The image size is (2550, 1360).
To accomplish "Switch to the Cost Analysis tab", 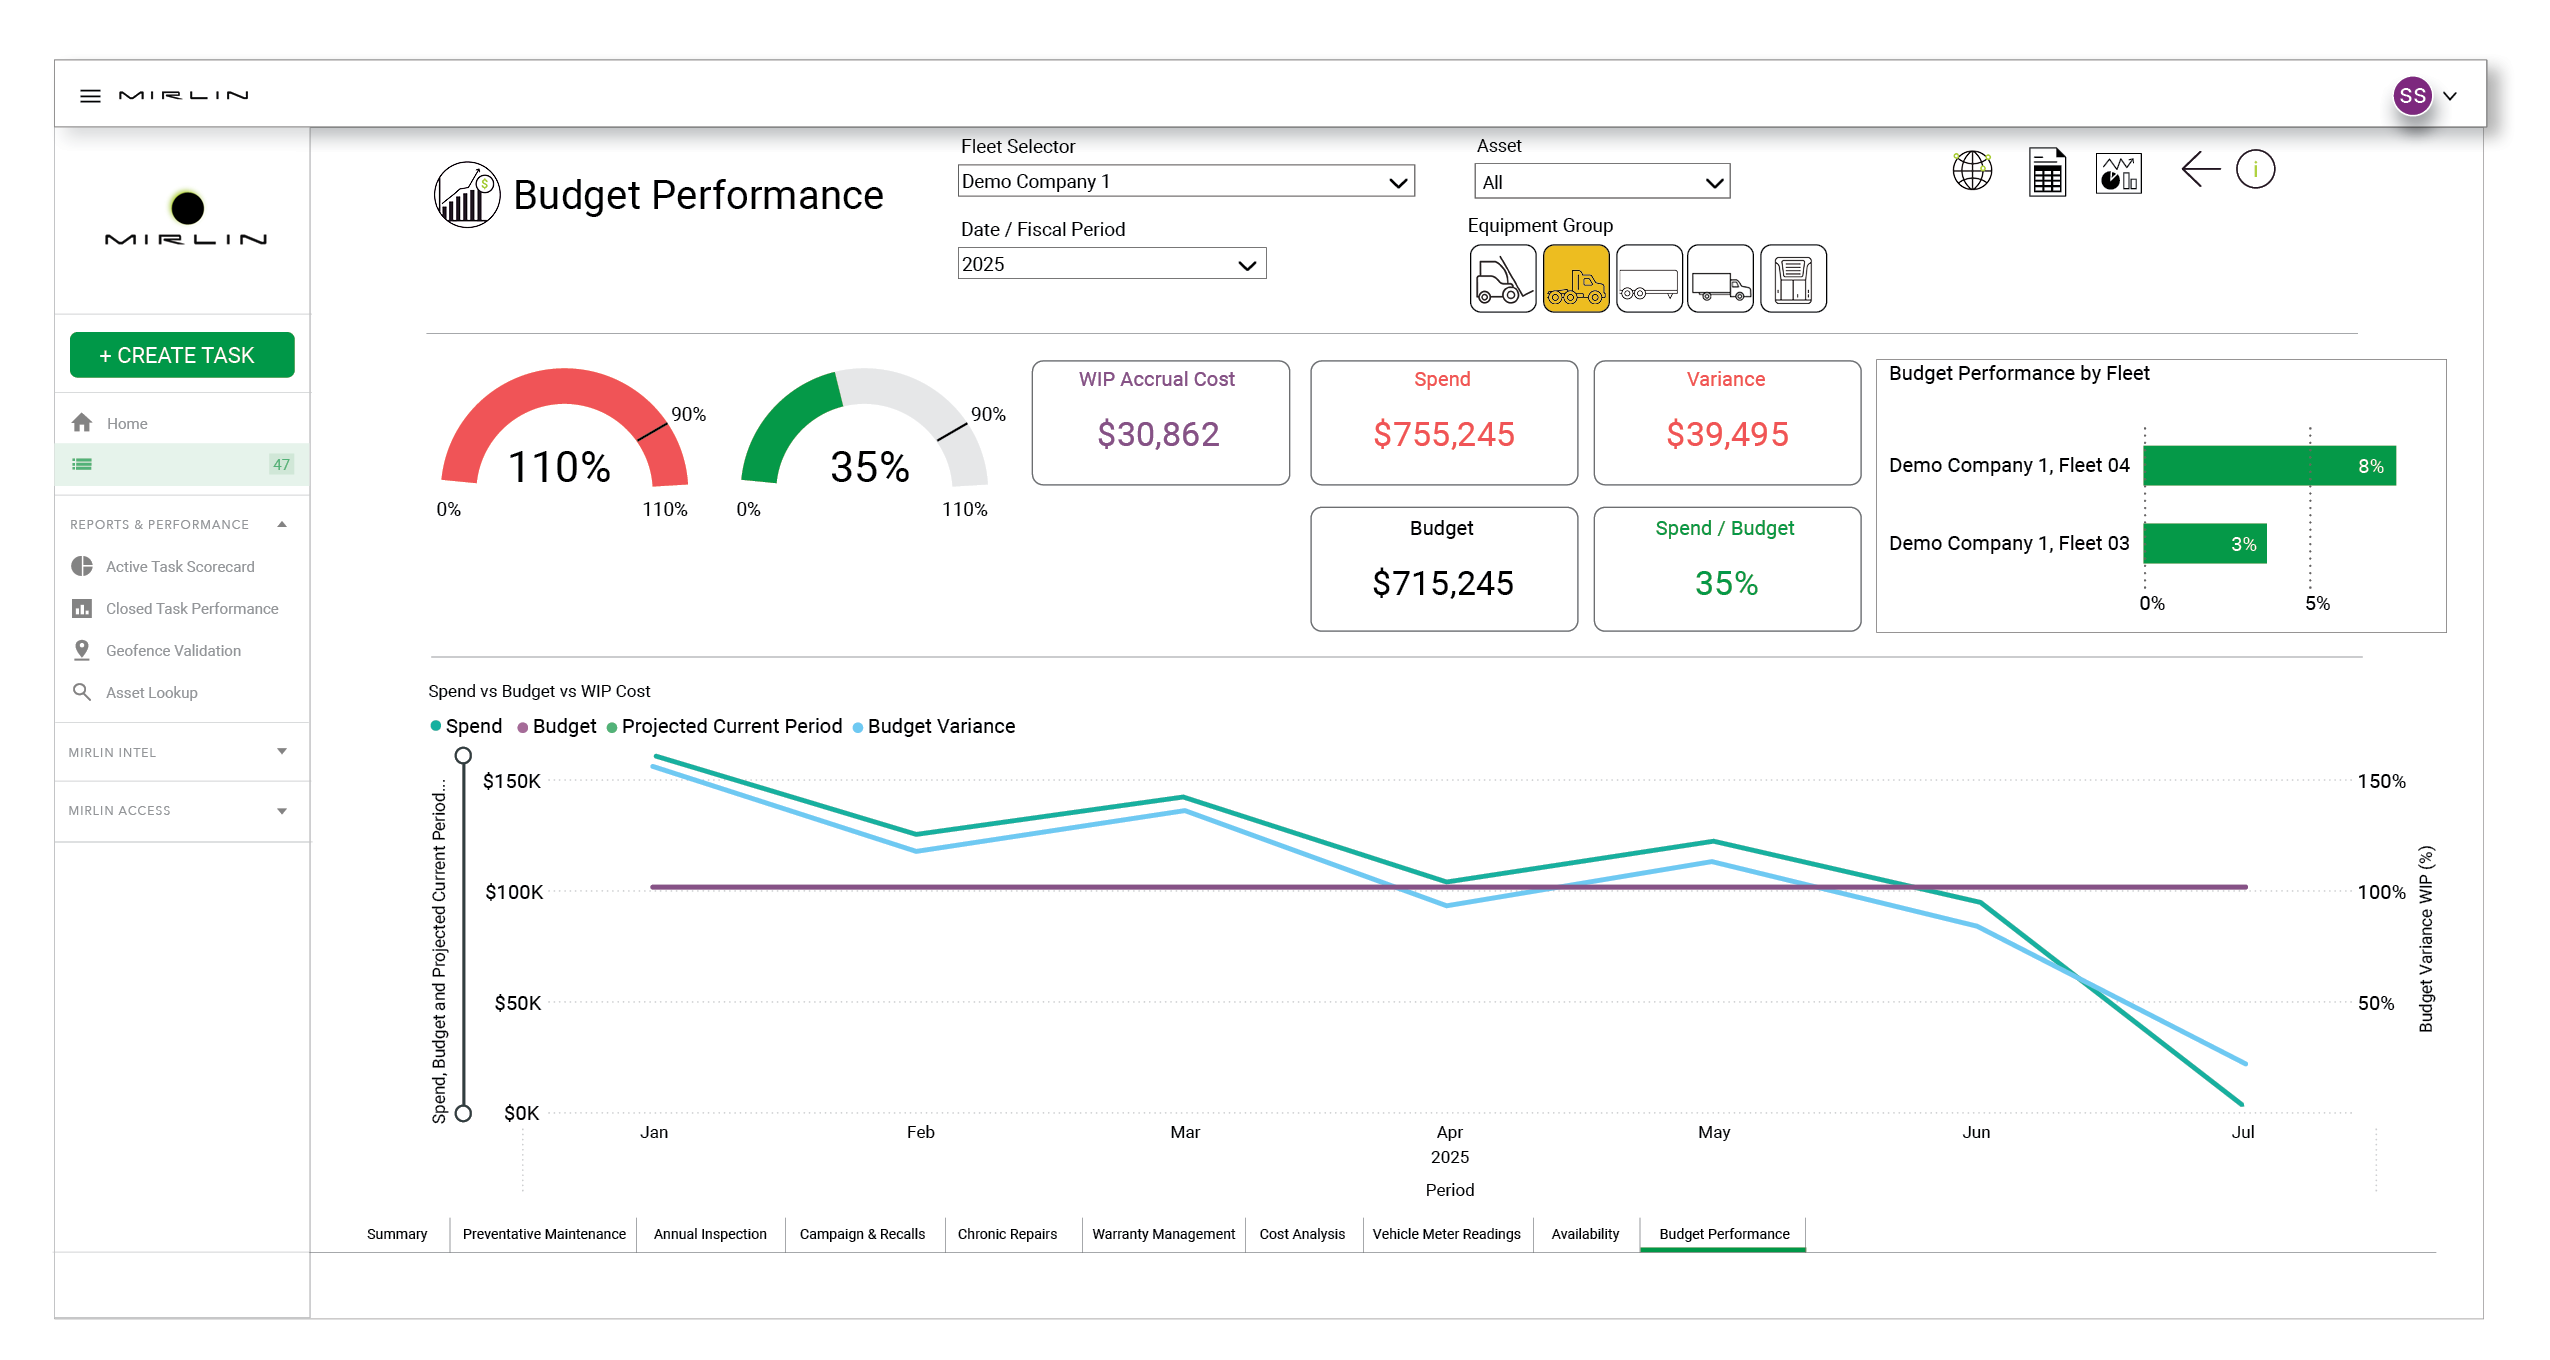I will coord(1301,1234).
